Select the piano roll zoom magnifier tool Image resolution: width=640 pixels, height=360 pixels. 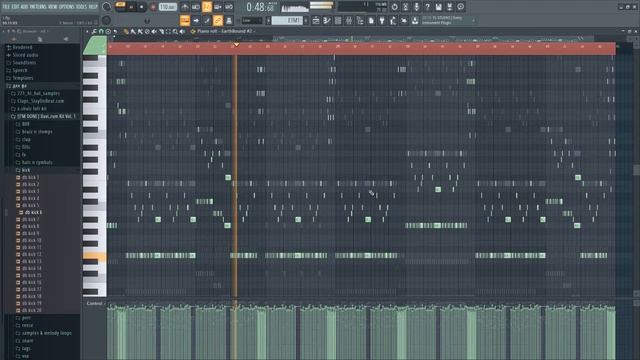(175, 31)
